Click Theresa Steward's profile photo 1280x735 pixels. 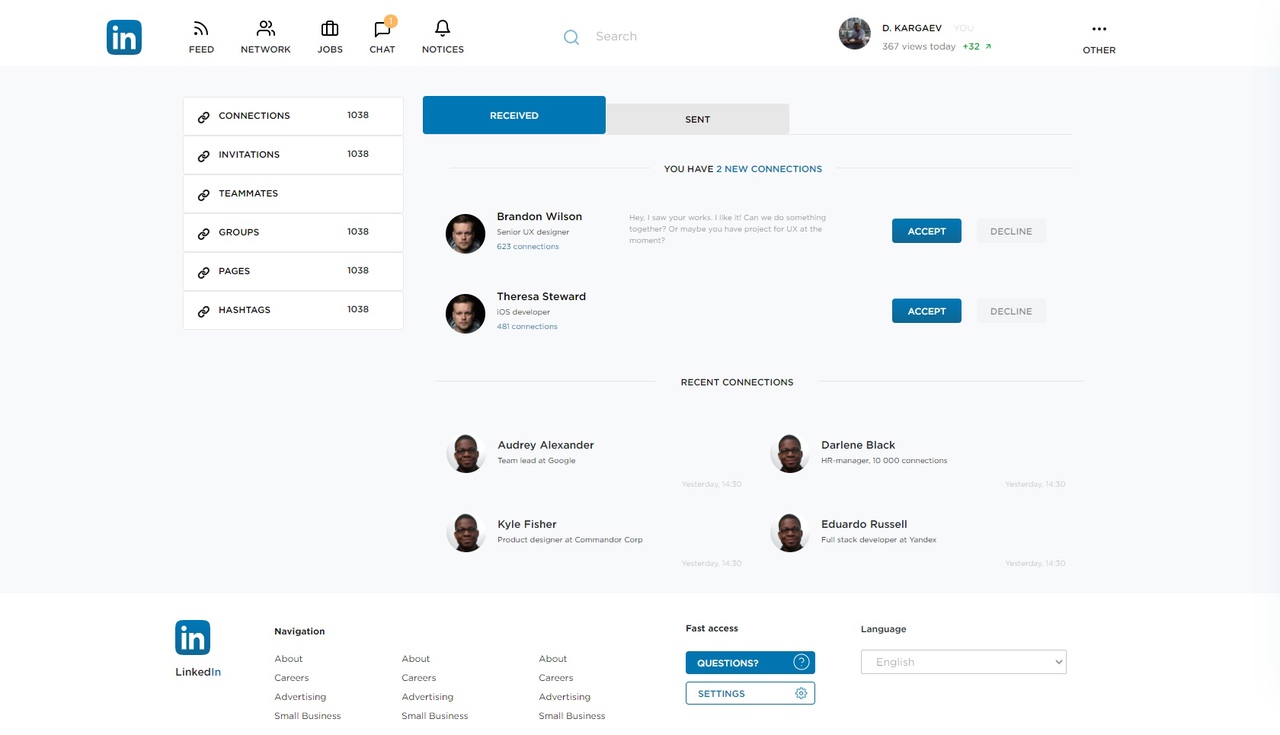pyautogui.click(x=465, y=314)
